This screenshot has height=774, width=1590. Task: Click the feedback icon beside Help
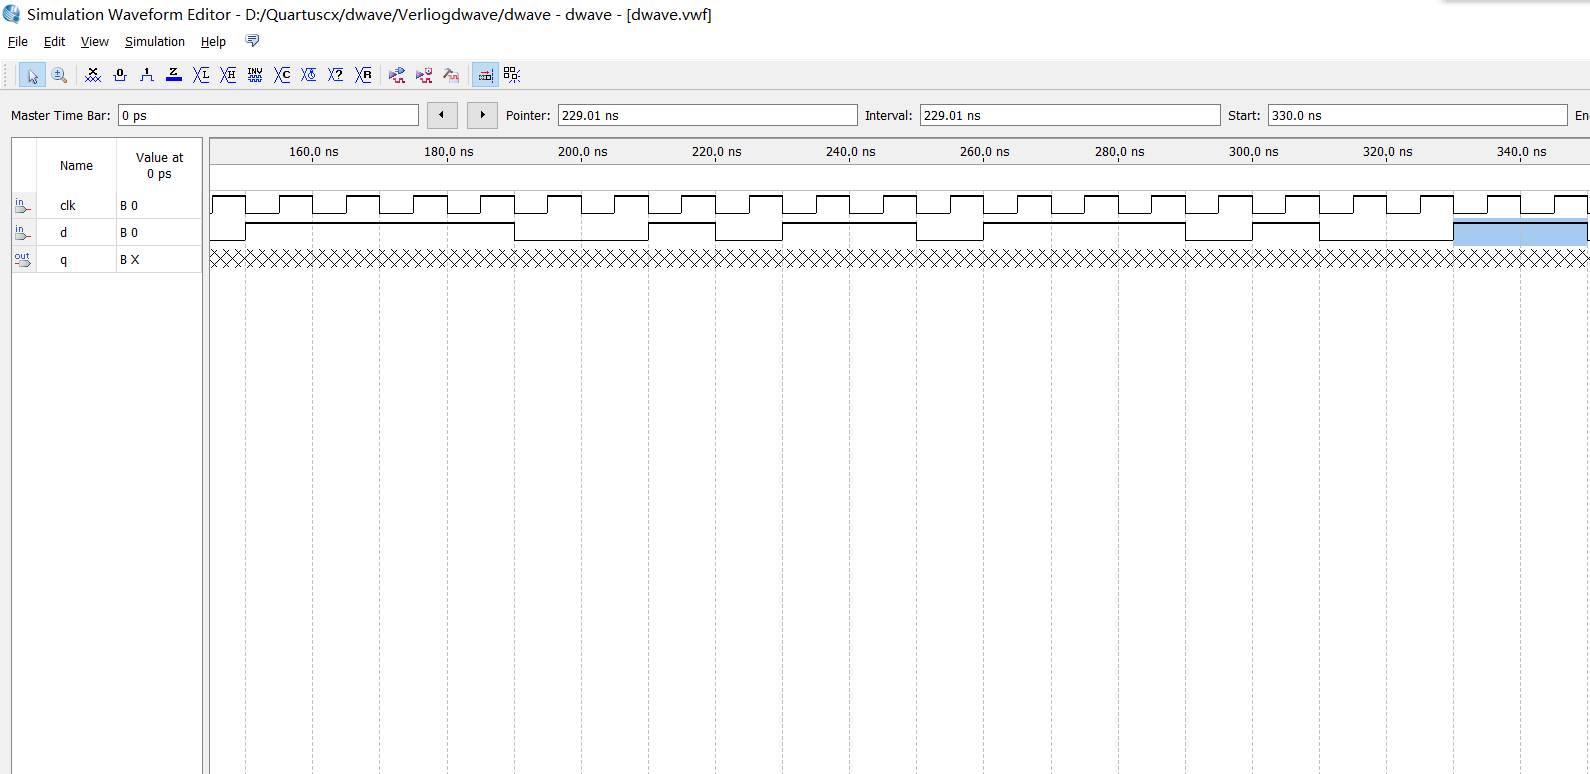[x=252, y=41]
